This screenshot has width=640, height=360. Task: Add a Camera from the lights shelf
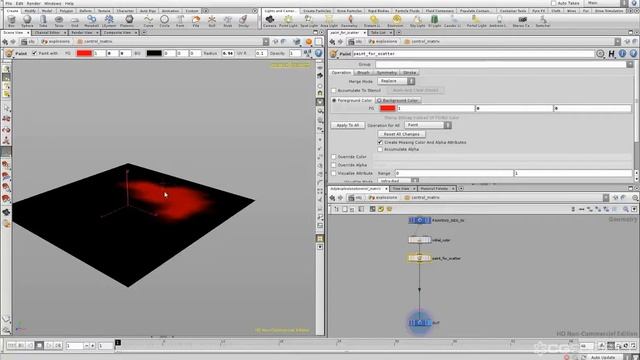(x=269, y=21)
